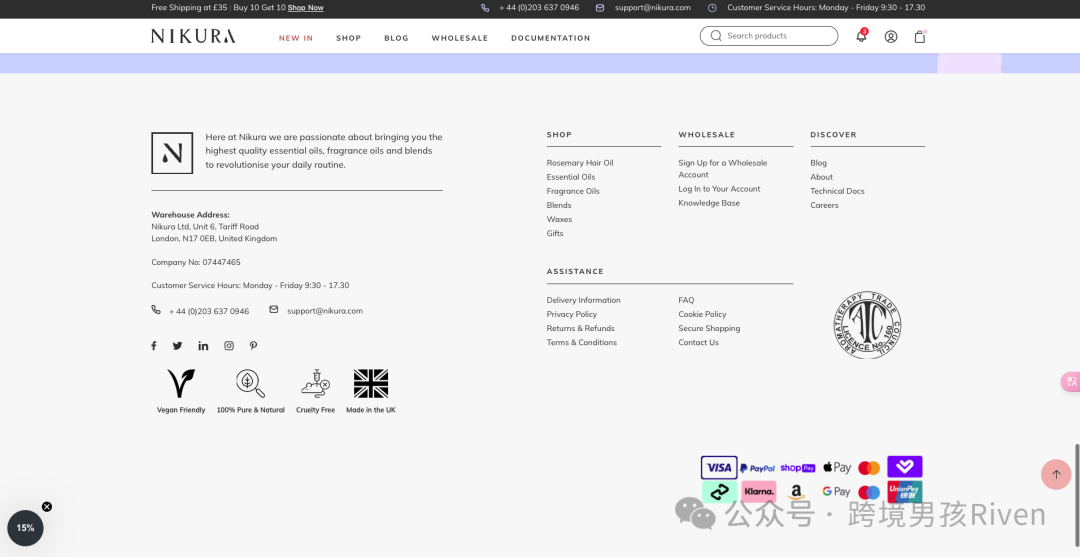Click the Shop Now link in banner
This screenshot has width=1080, height=557.
[x=305, y=8]
